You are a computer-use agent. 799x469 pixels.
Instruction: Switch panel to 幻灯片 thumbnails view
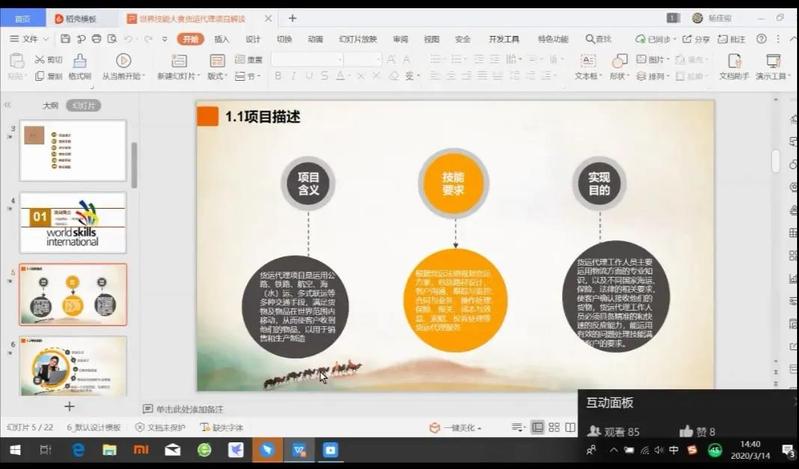pos(83,105)
